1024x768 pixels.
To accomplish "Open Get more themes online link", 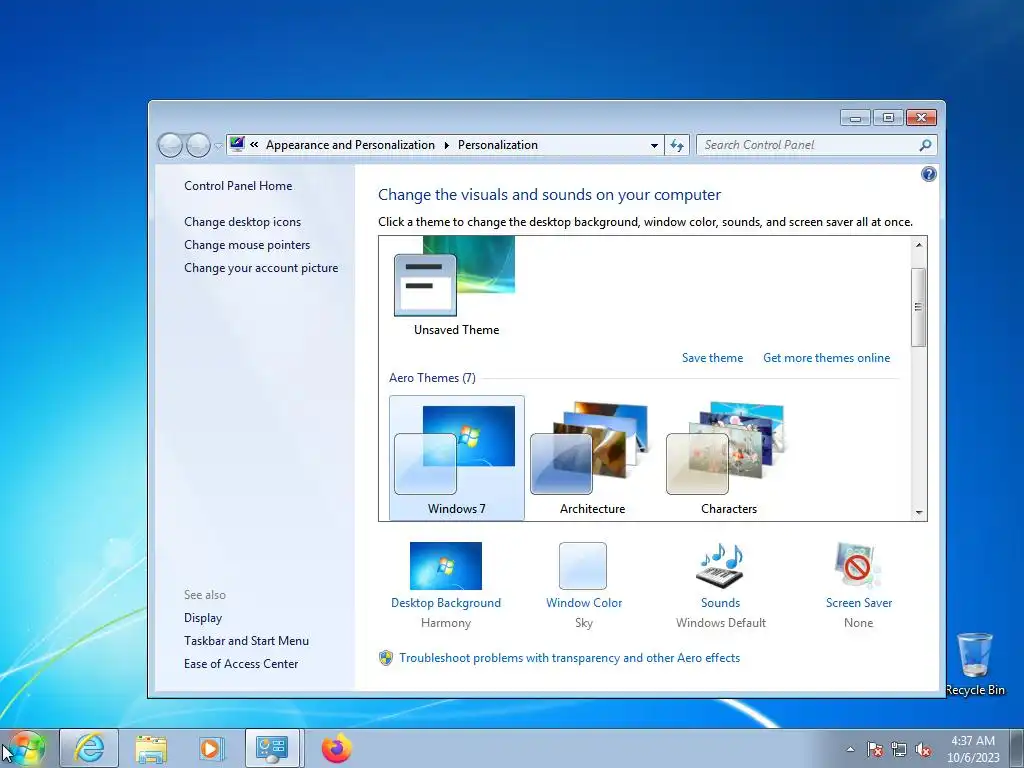I will (826, 358).
